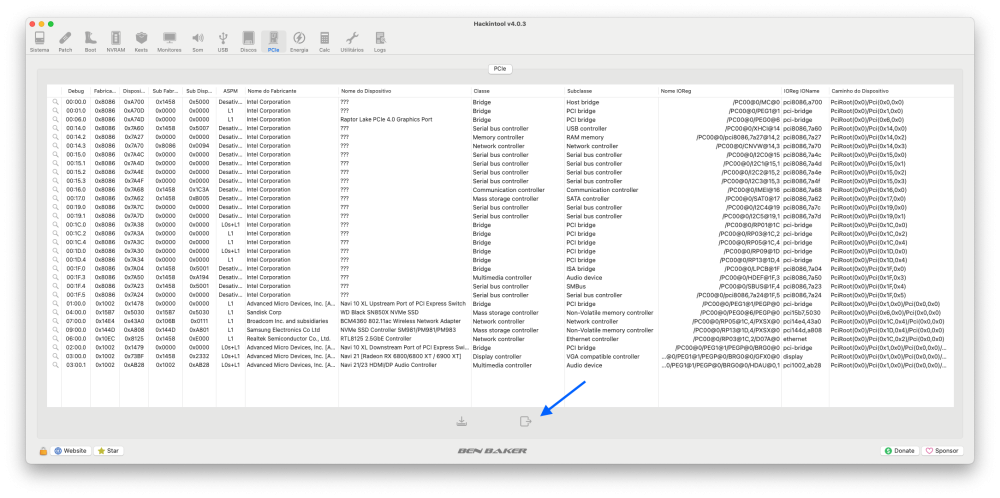
Task: Select the 'Mass storage controller' cell in row 00:17.0
Action: tap(505, 198)
